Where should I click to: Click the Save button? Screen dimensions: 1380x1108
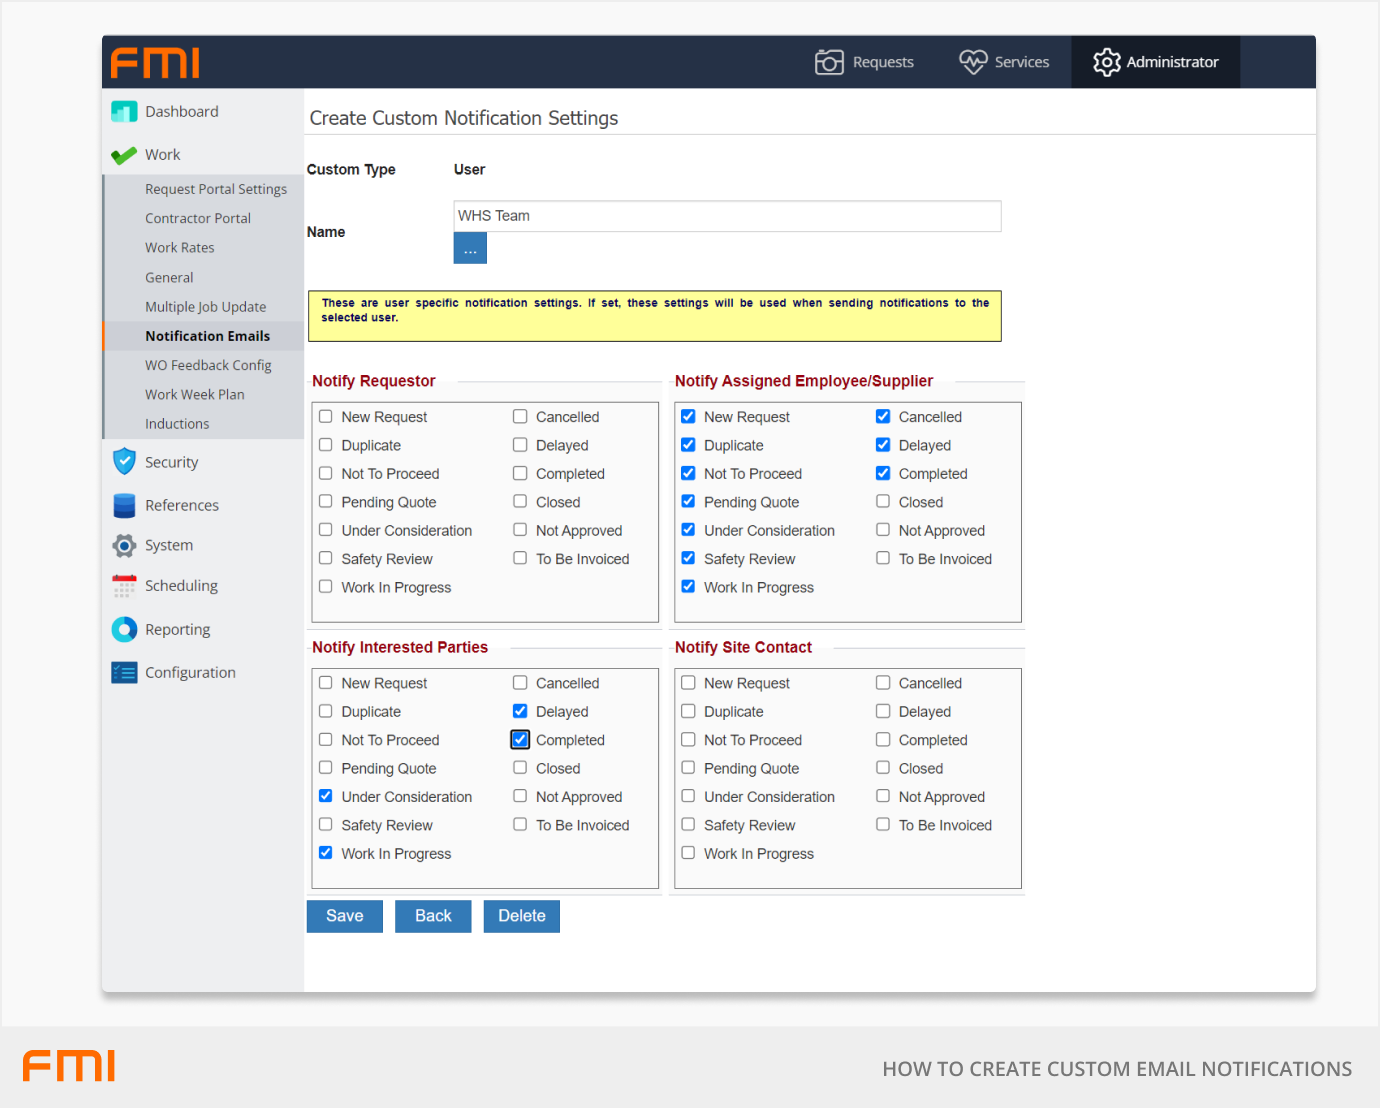click(x=344, y=916)
